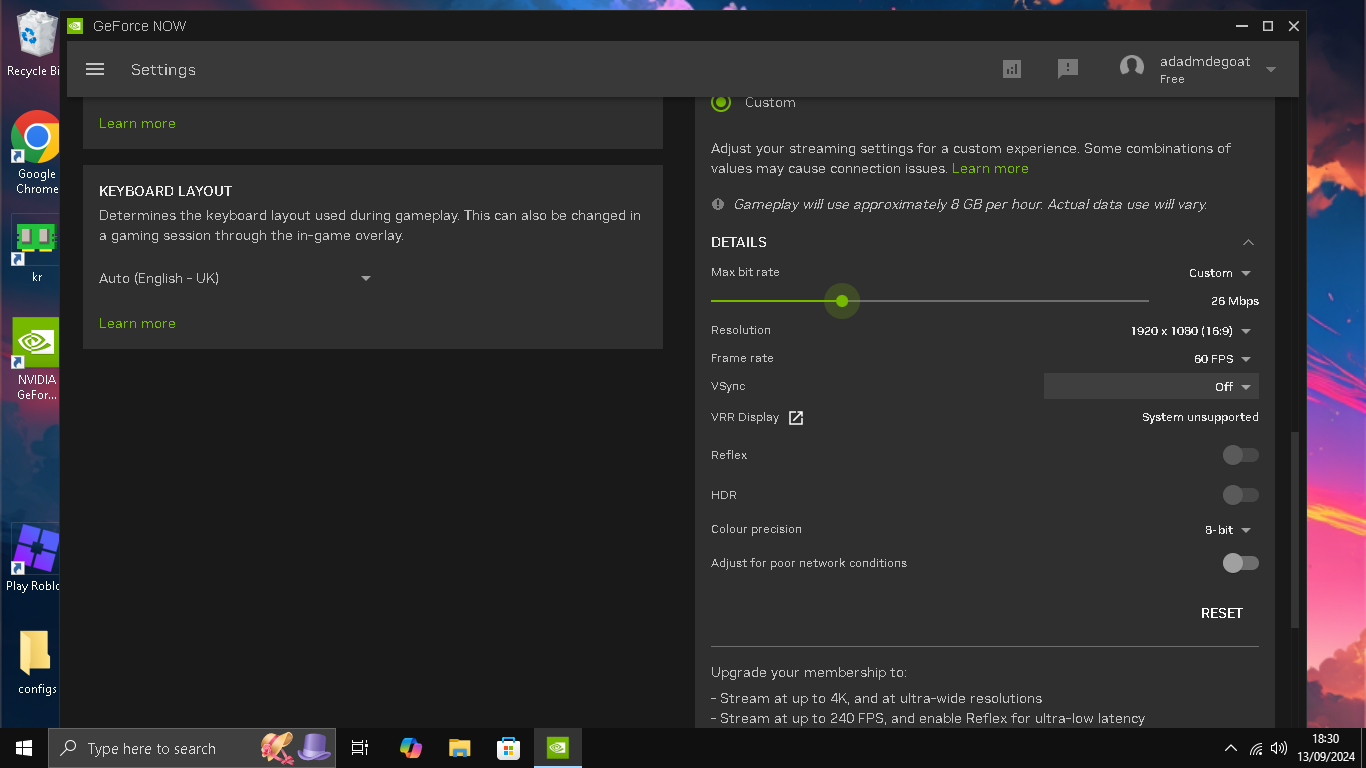The height and width of the screenshot is (768, 1366).
Task: Open the taskbar clock and date
Action: [x=1325, y=747]
